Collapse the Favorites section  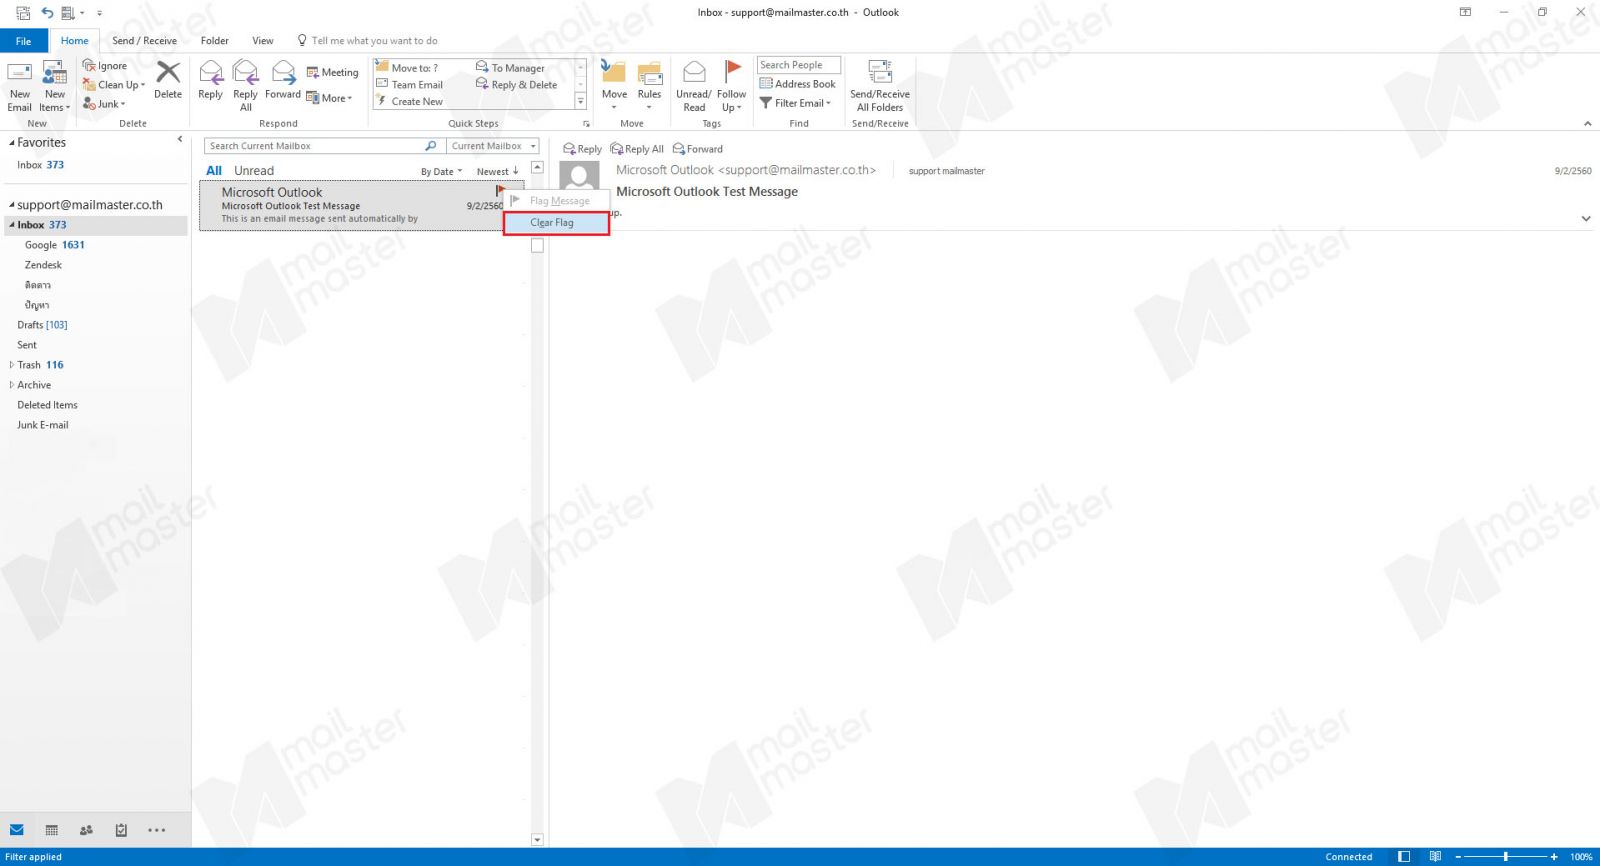click(x=12, y=143)
